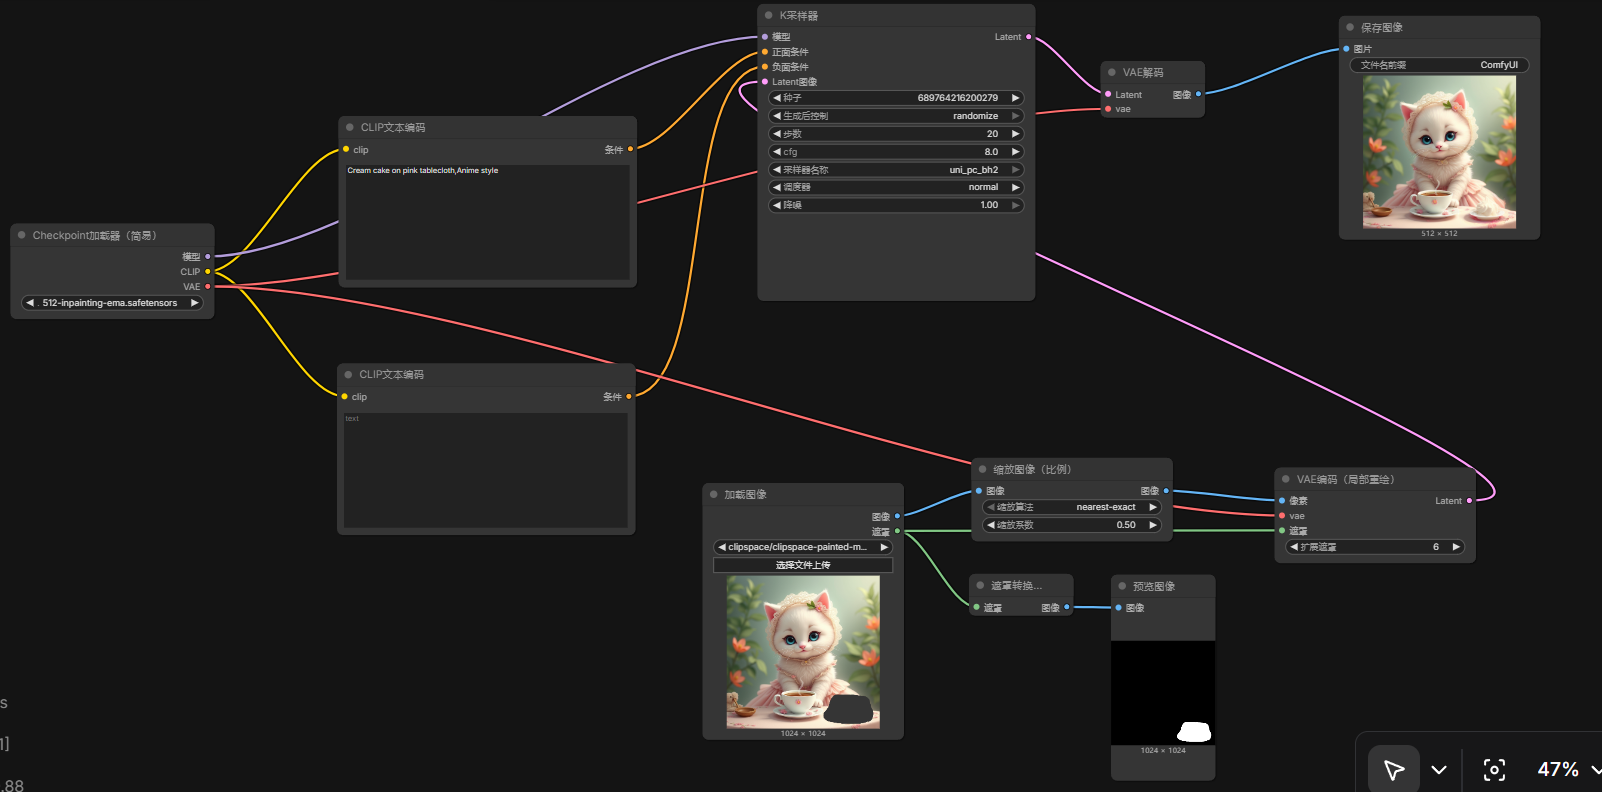The width and height of the screenshot is (1602, 792).
Task: Select previous 调度器 option with left arrow
Action: click(777, 187)
